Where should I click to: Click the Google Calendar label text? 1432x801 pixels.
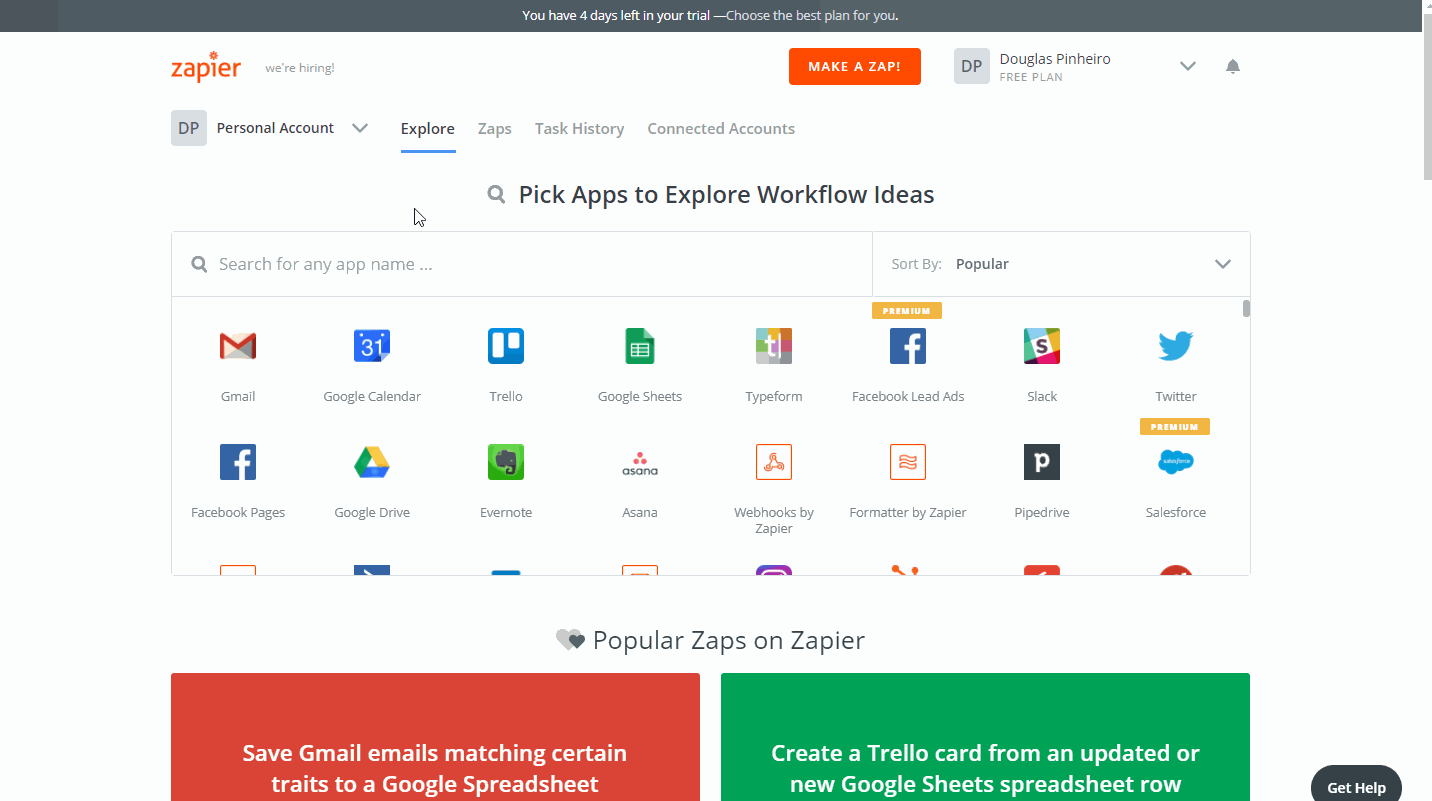pos(372,396)
